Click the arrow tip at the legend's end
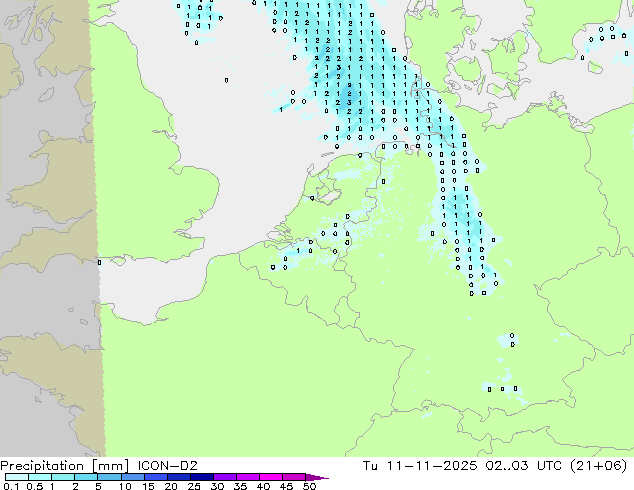Image resolution: width=634 pixels, height=490 pixels. (x=317, y=477)
